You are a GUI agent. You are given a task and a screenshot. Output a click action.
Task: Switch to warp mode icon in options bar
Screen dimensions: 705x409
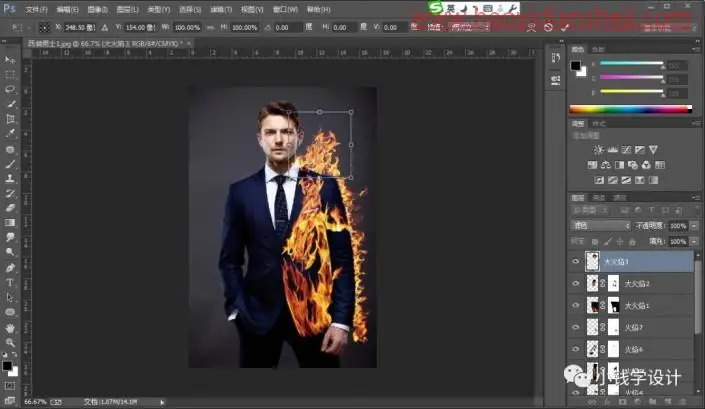click(531, 27)
